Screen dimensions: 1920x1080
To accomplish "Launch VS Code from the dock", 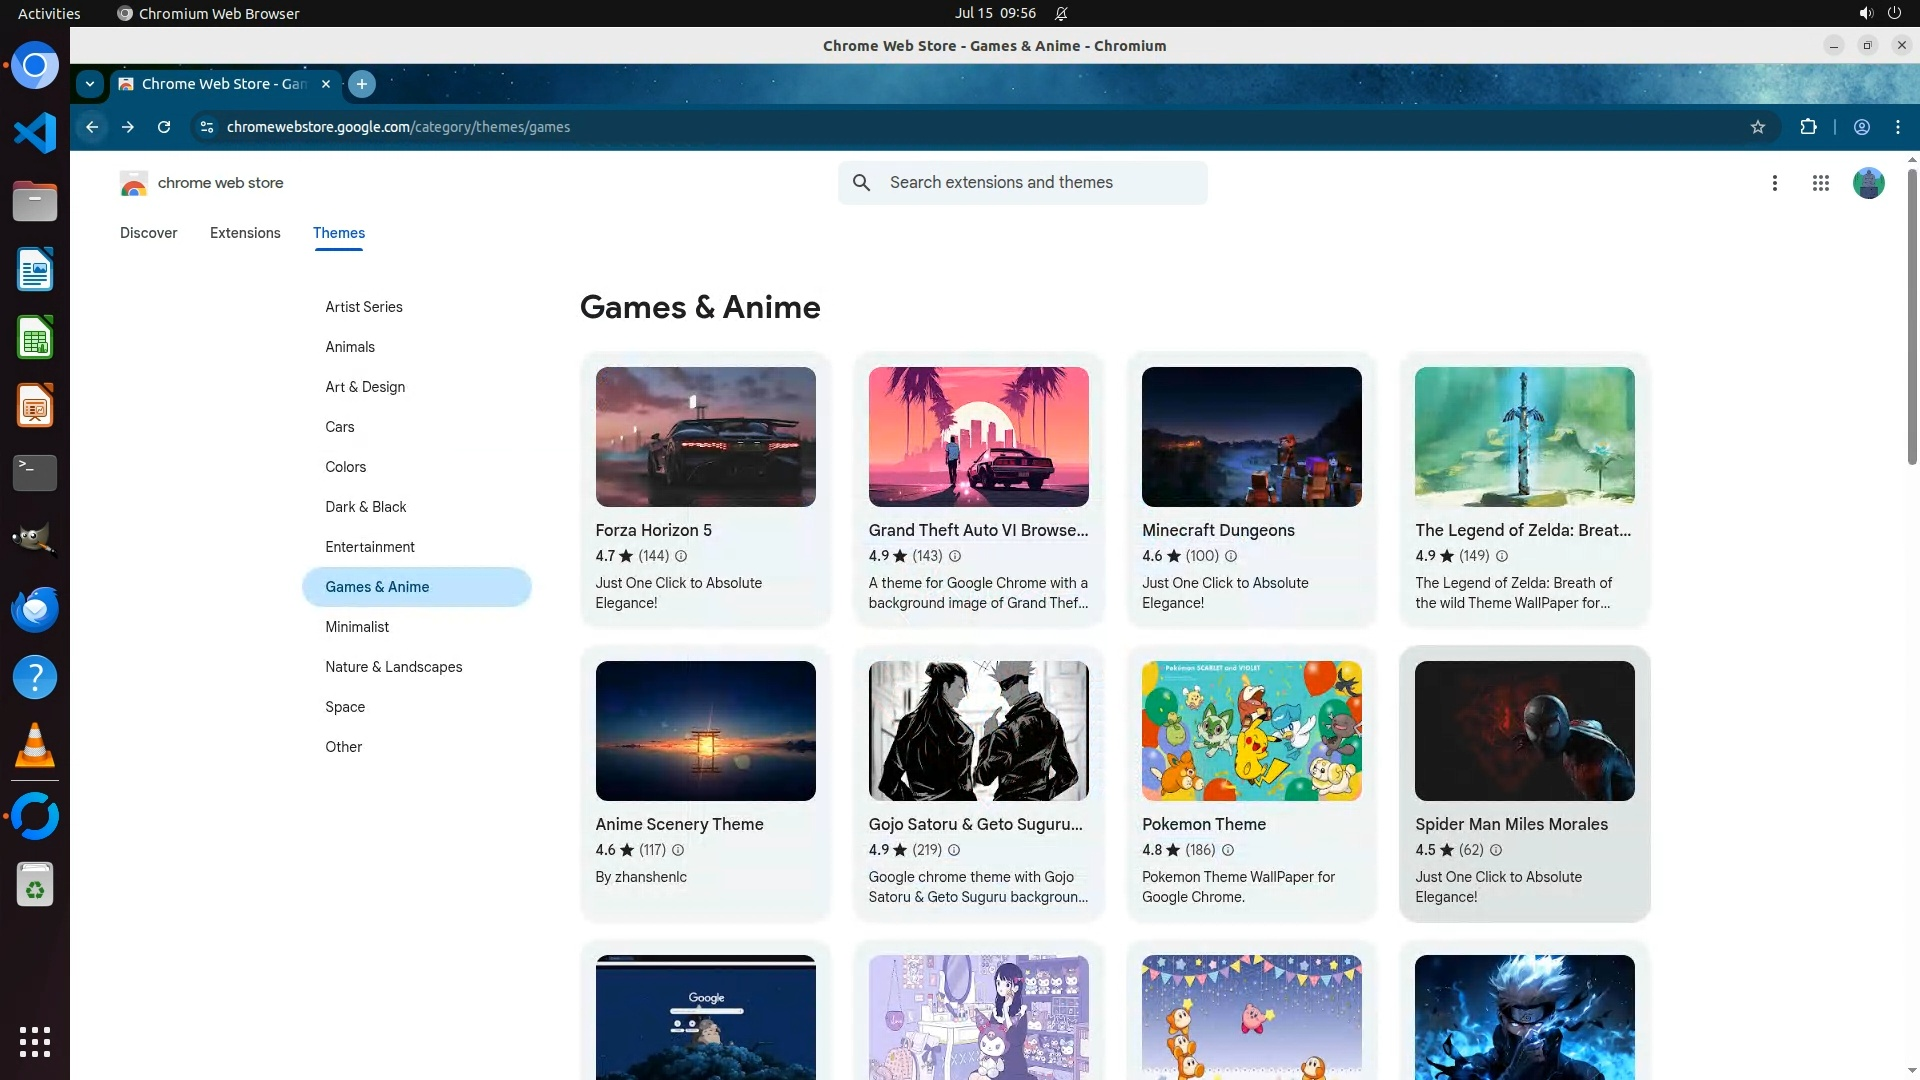I will click(x=35, y=133).
